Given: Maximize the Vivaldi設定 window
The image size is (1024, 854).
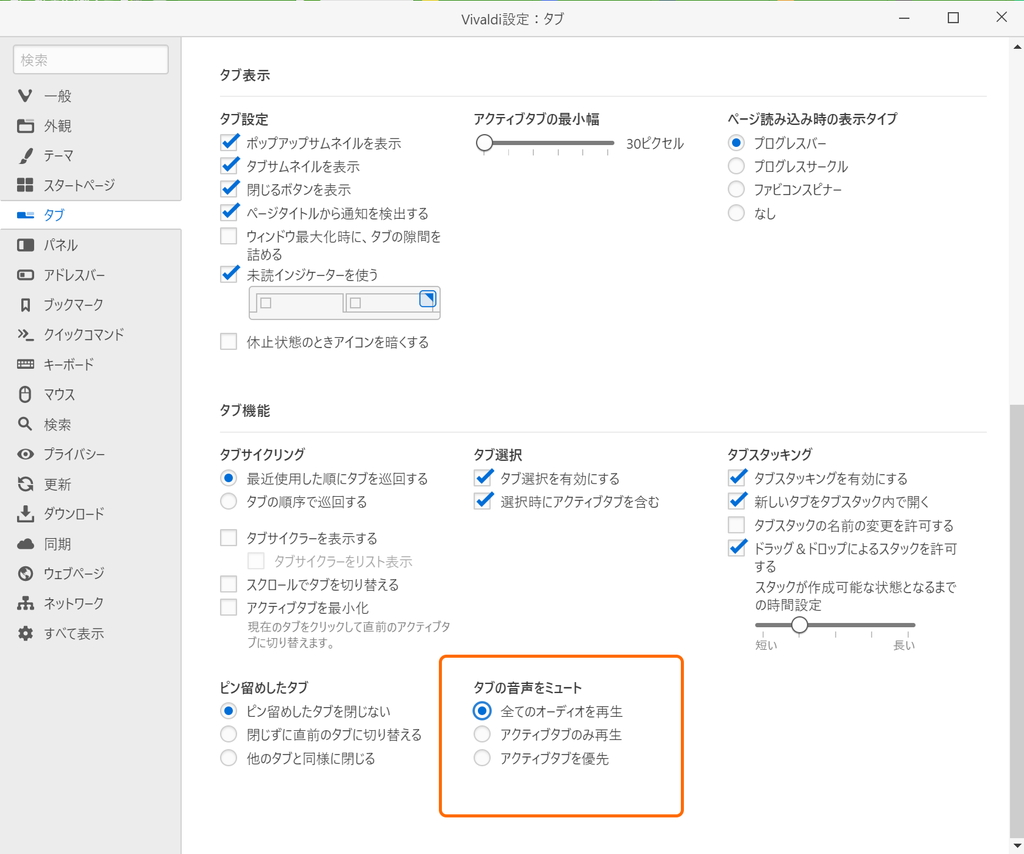Looking at the screenshot, I should [953, 18].
